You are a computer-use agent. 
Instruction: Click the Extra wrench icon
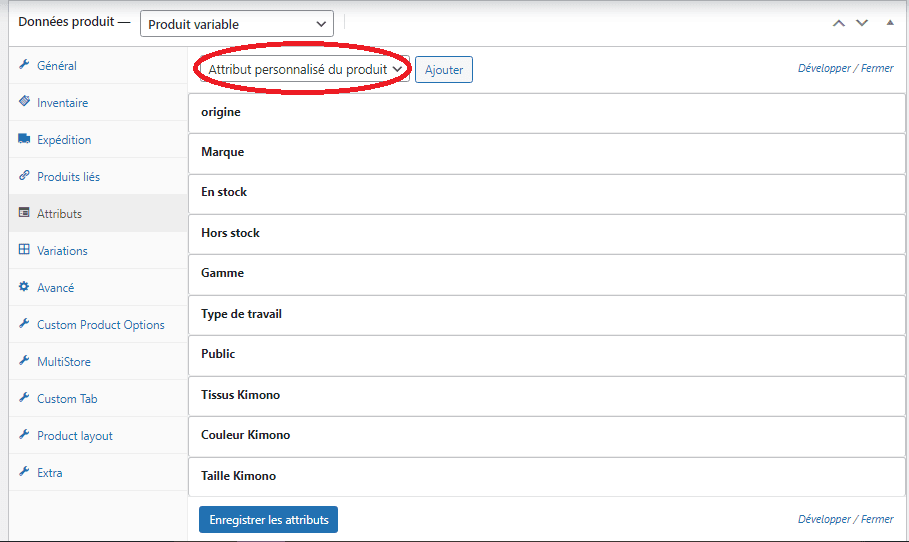coord(24,471)
